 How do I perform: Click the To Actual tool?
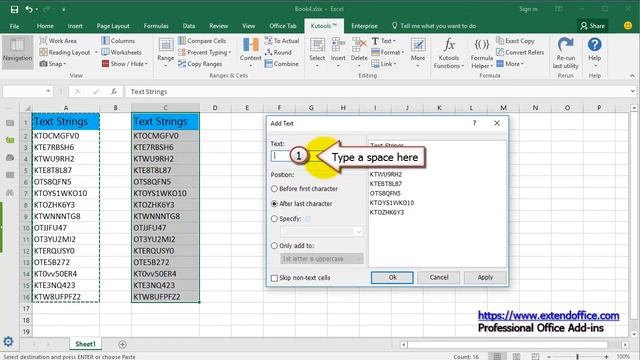click(x=282, y=41)
